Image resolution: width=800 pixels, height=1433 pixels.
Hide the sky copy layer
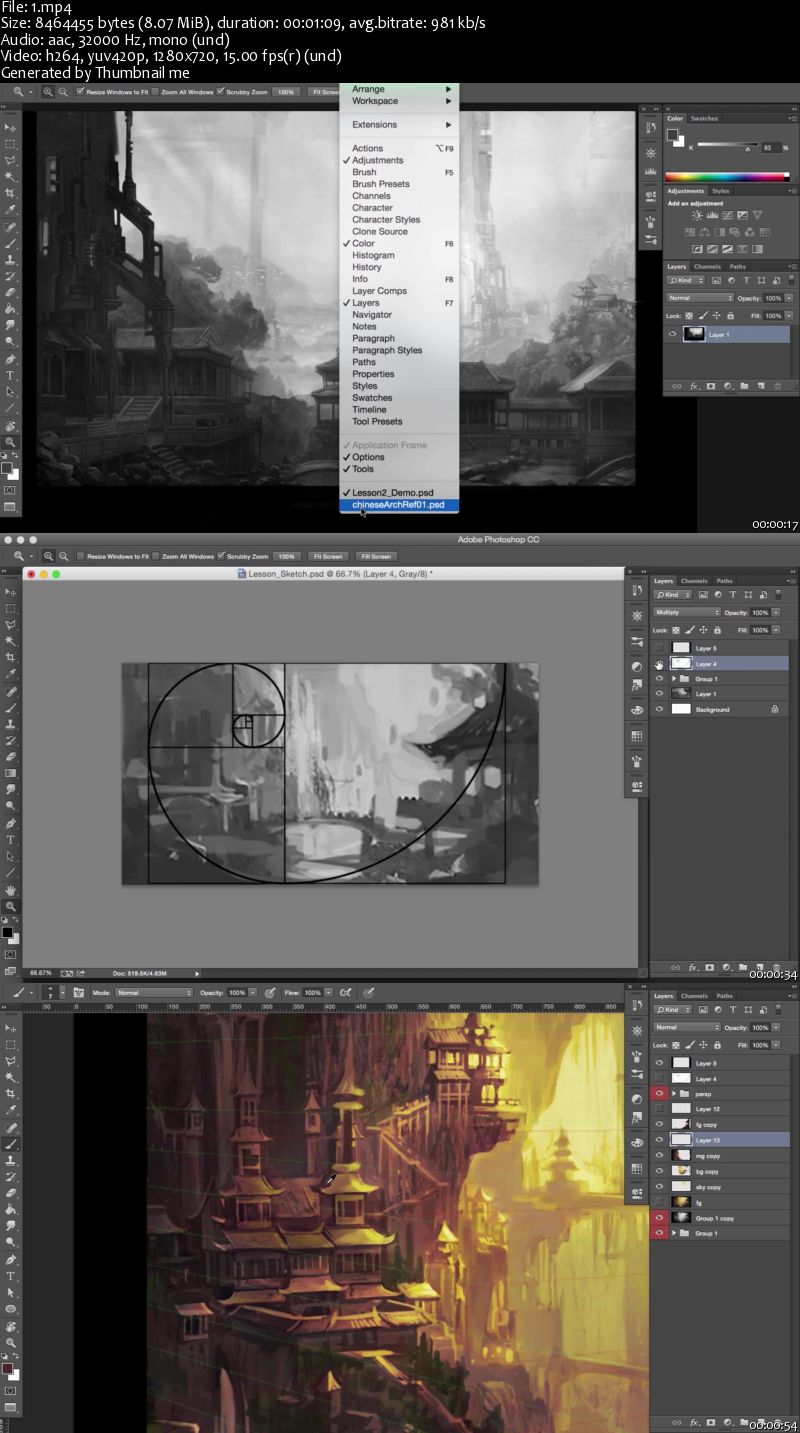pyautogui.click(x=659, y=1186)
